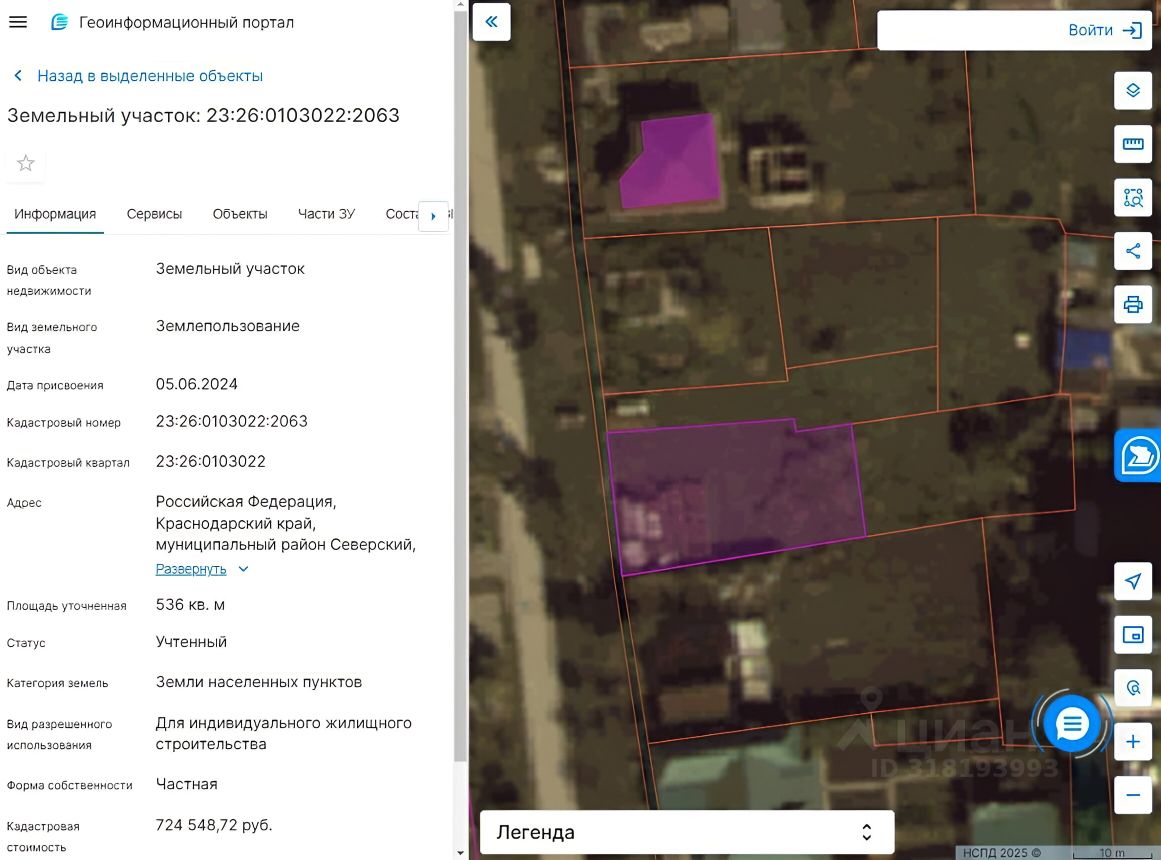This screenshot has height=860, width=1161.
Task: Click the Землепользование value
Action: [227, 327]
